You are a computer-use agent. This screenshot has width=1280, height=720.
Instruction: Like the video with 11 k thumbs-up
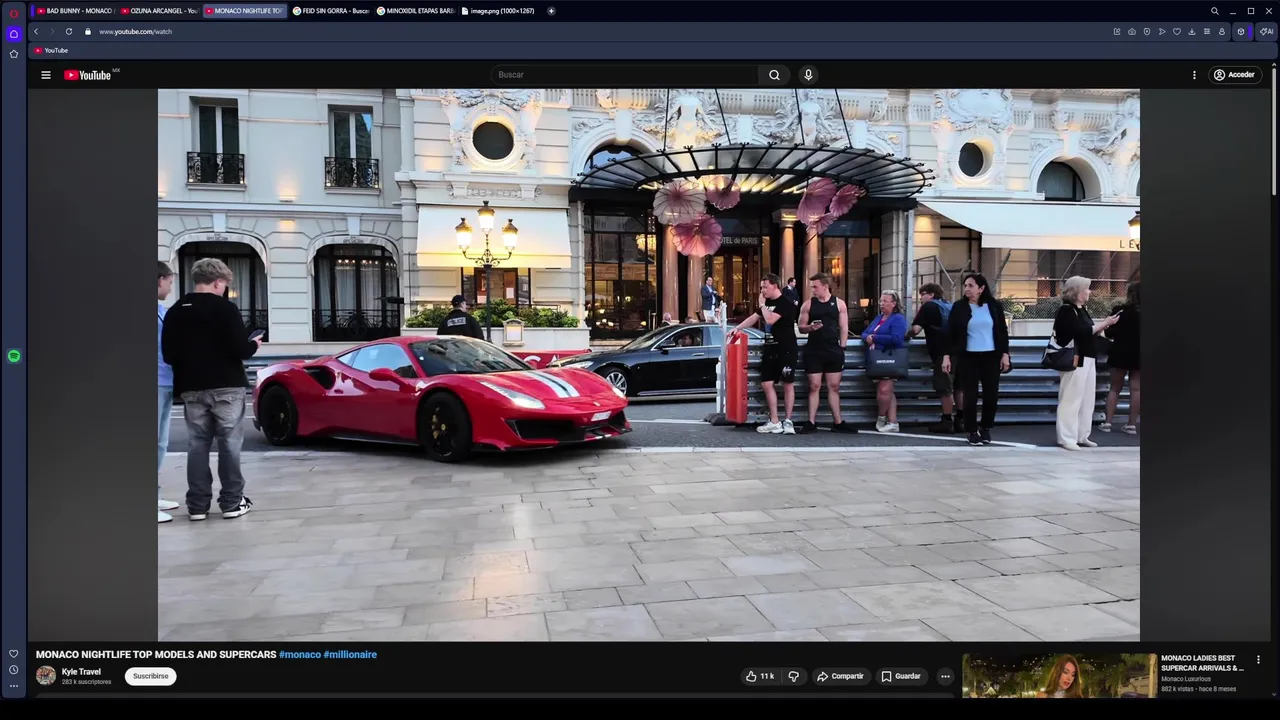760,676
